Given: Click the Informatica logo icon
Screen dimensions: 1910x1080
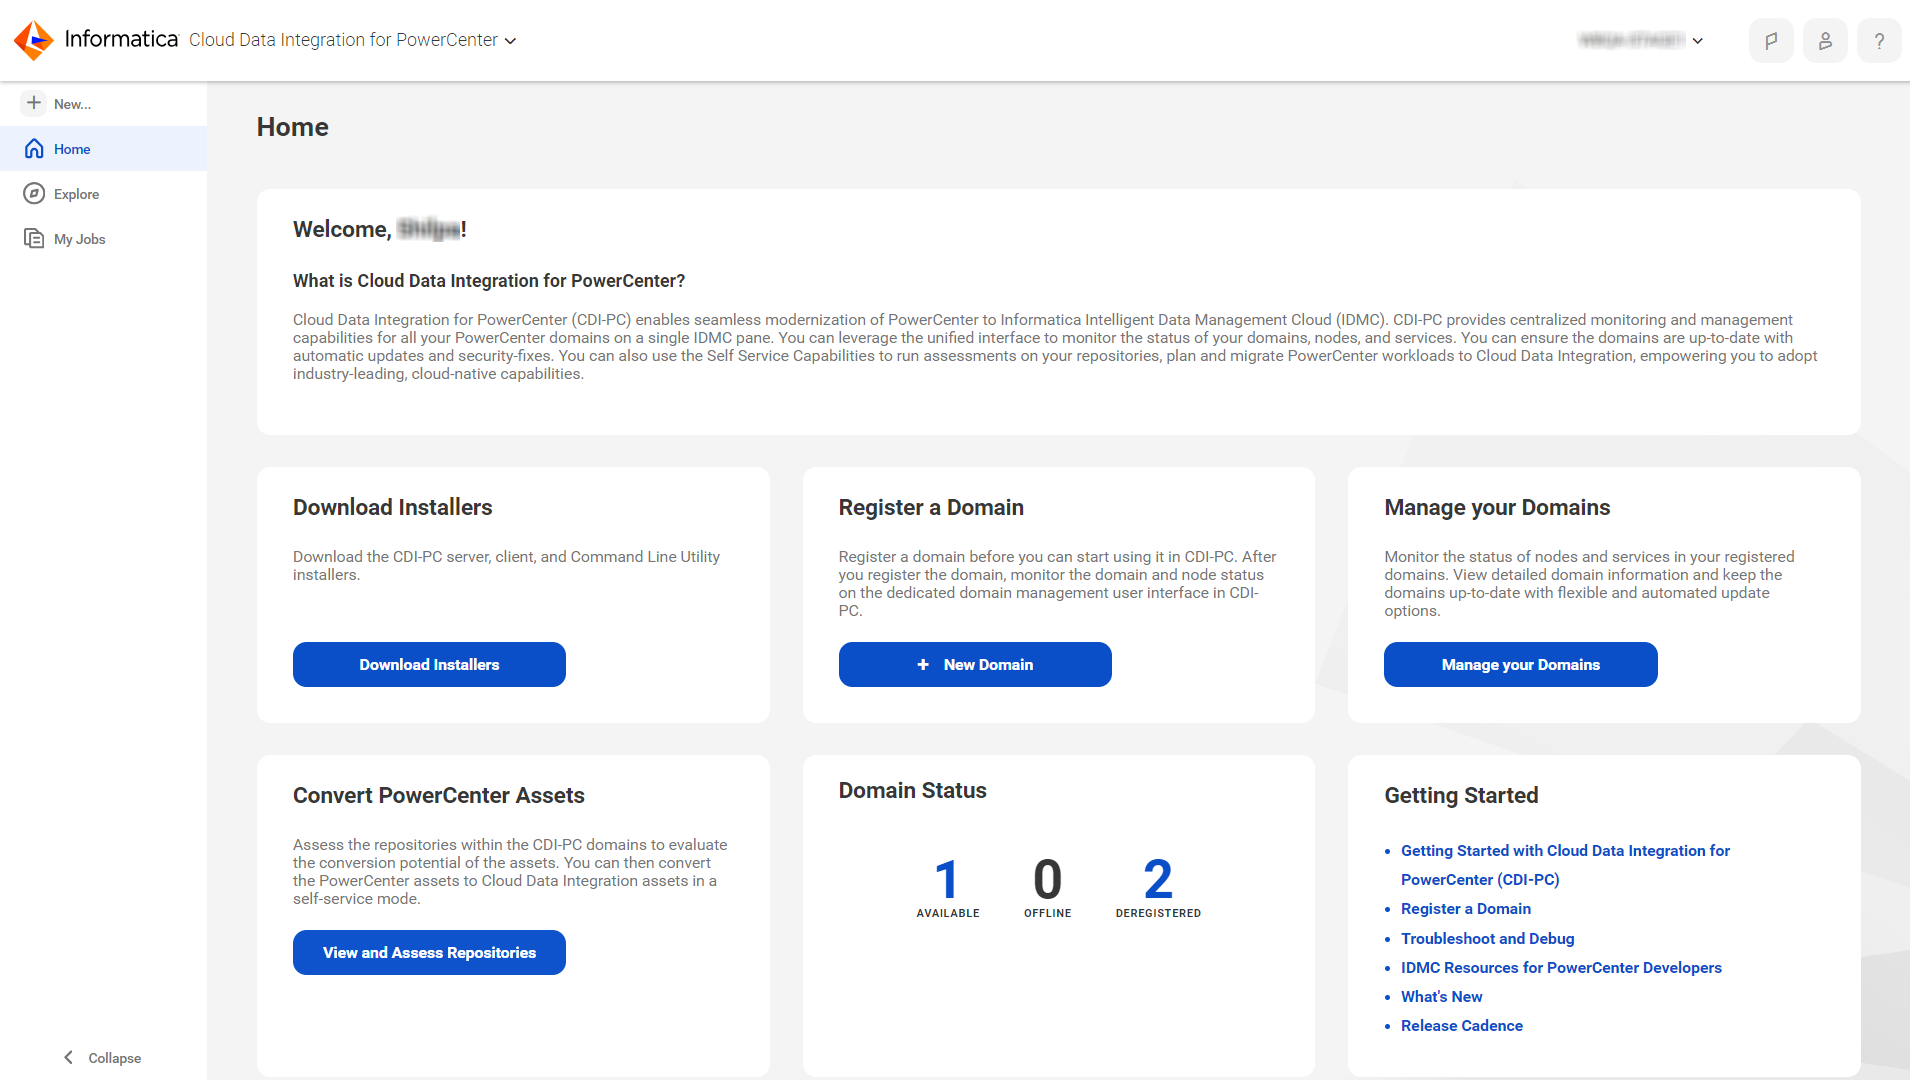Looking at the screenshot, I should [x=34, y=40].
